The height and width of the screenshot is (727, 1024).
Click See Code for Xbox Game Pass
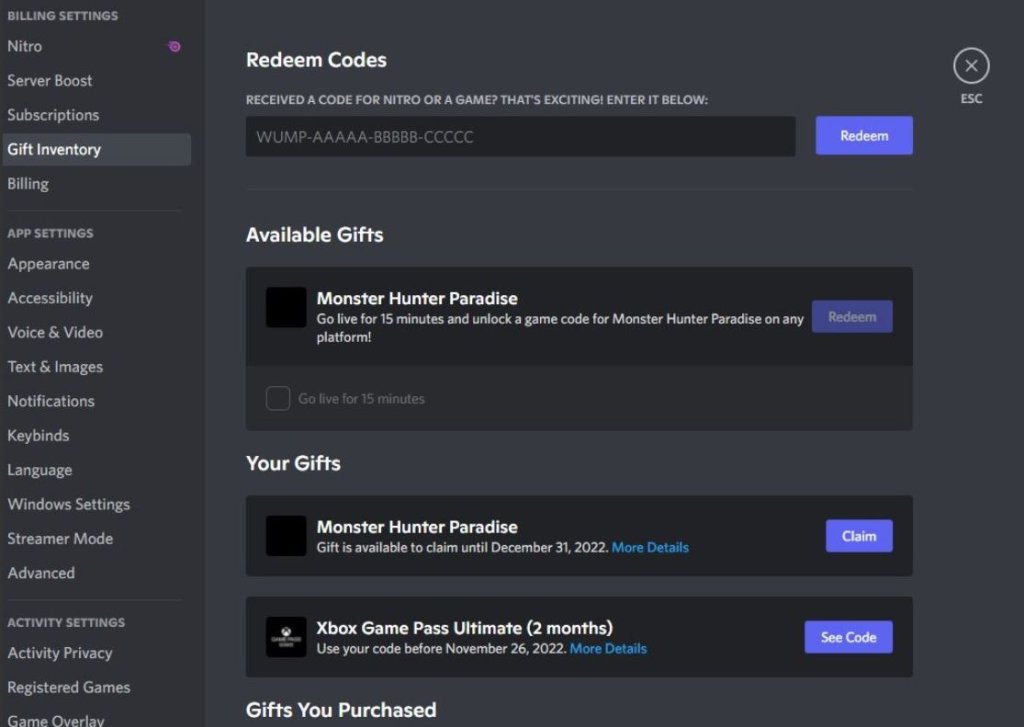(848, 637)
